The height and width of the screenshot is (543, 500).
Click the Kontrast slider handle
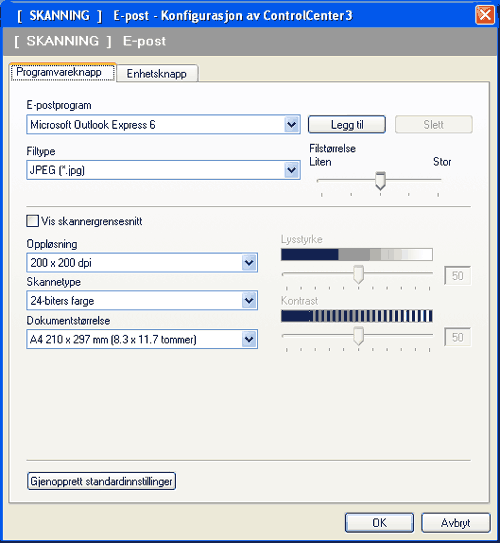358,336
